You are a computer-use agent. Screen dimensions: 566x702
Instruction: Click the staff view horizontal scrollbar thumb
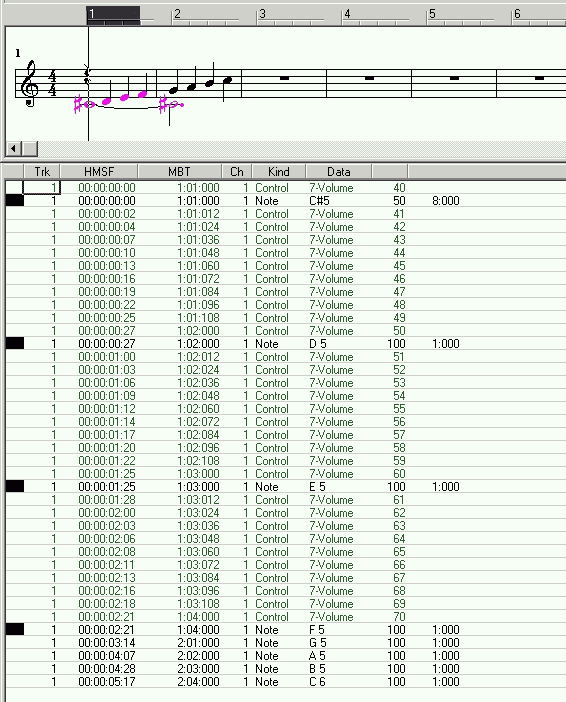pyautogui.click(x=30, y=148)
